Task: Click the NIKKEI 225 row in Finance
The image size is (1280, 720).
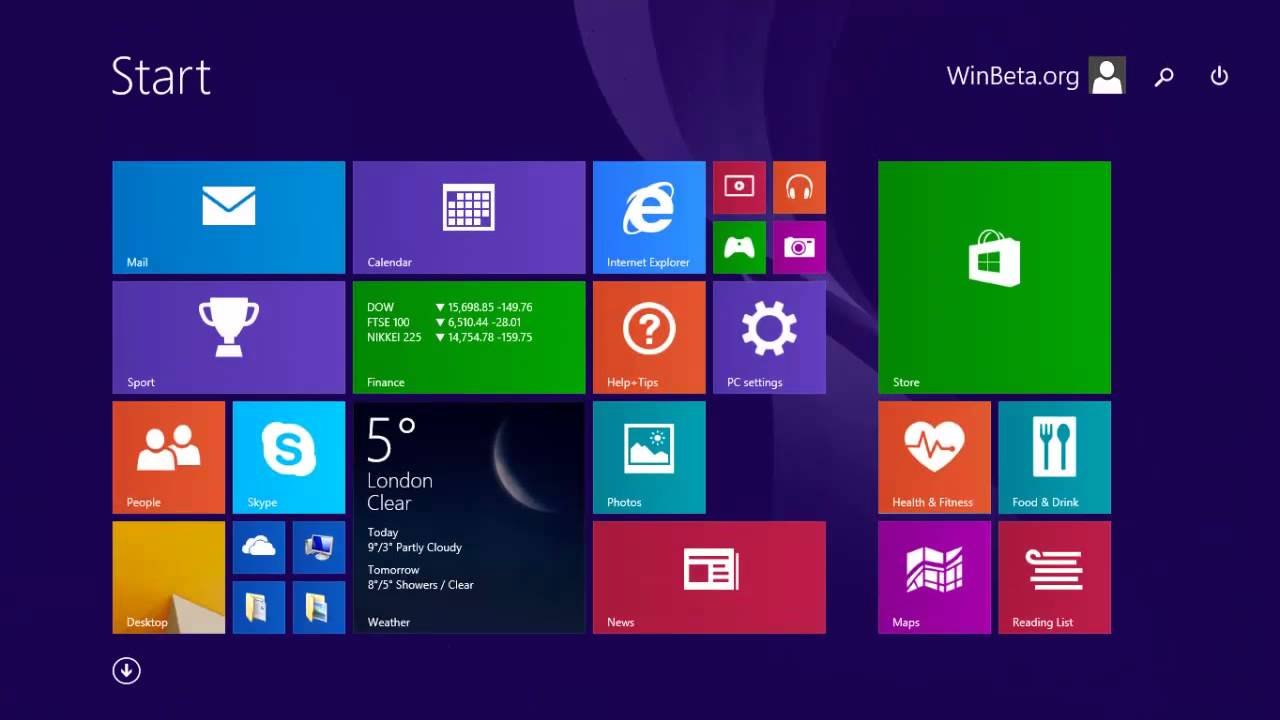Action: click(450, 337)
